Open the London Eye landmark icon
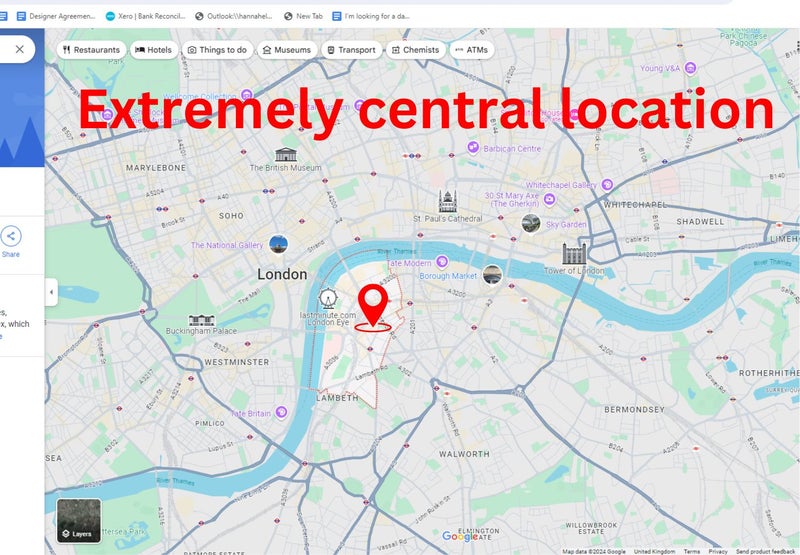 pyautogui.click(x=328, y=299)
